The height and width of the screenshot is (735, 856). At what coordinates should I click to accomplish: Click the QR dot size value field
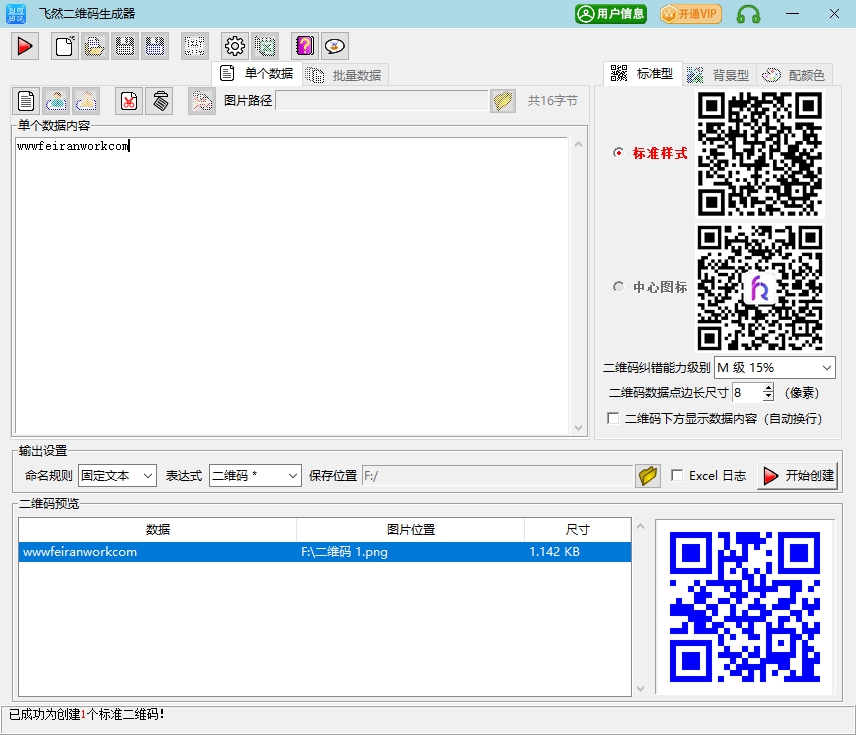pos(747,392)
